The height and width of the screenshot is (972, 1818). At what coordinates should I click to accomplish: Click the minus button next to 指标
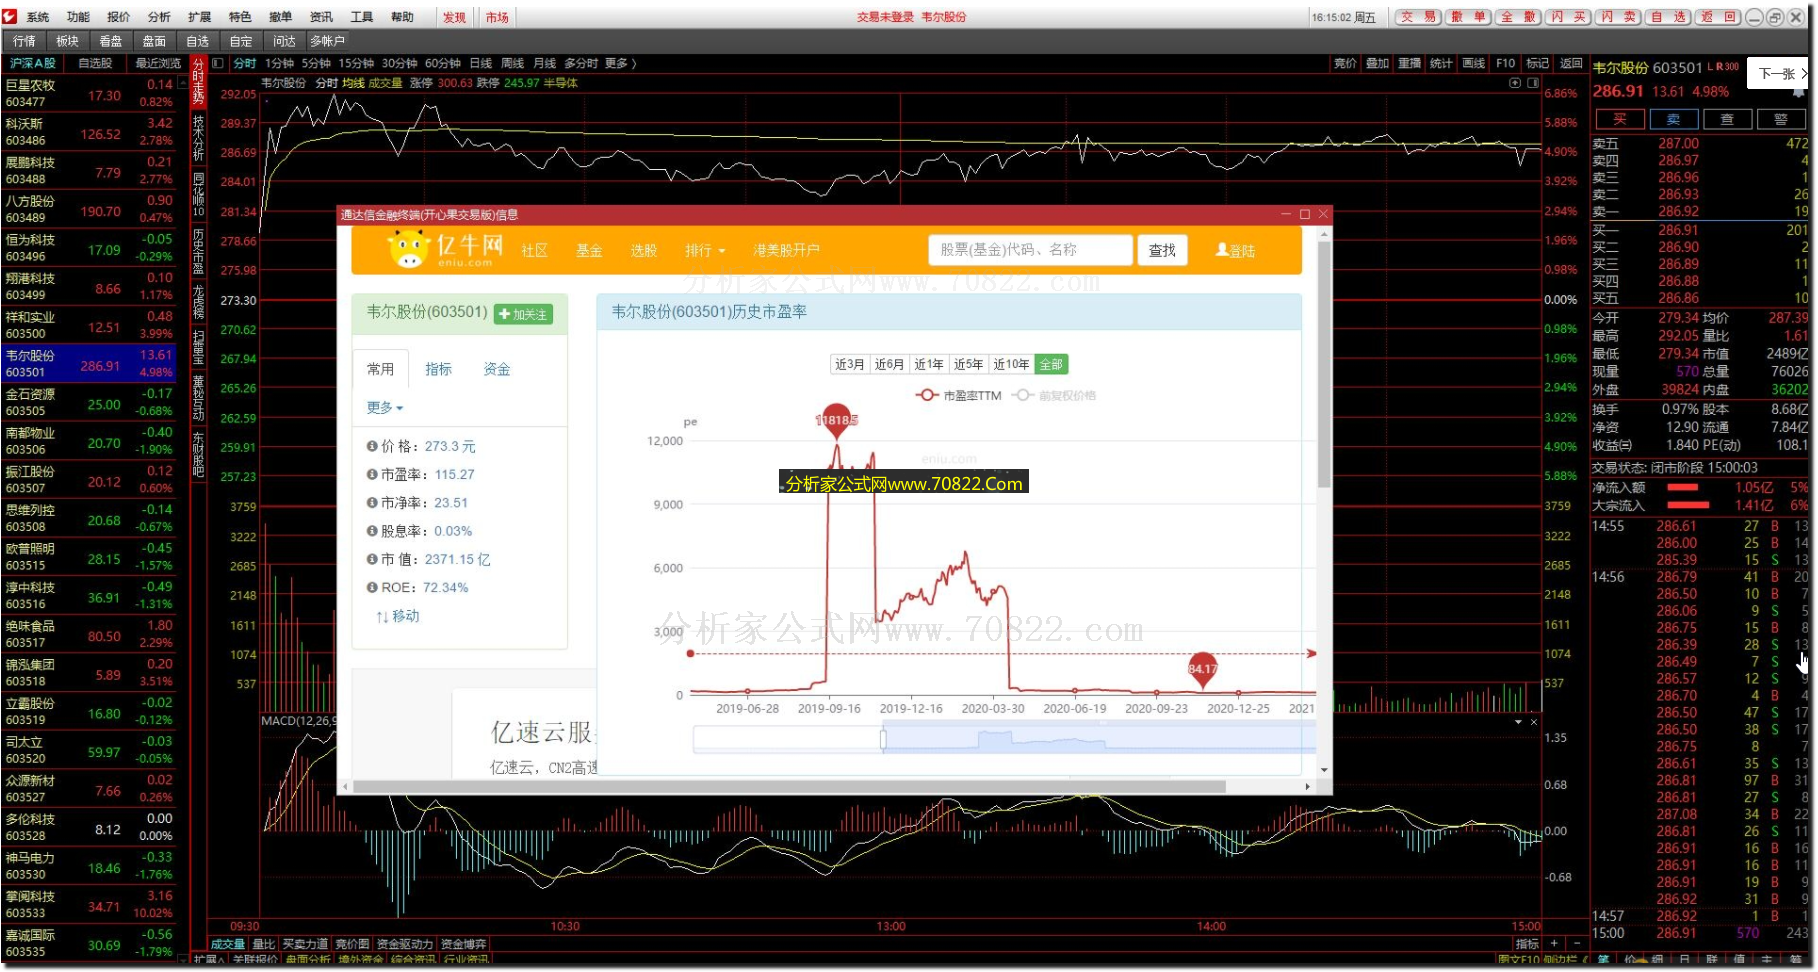coord(1576,943)
